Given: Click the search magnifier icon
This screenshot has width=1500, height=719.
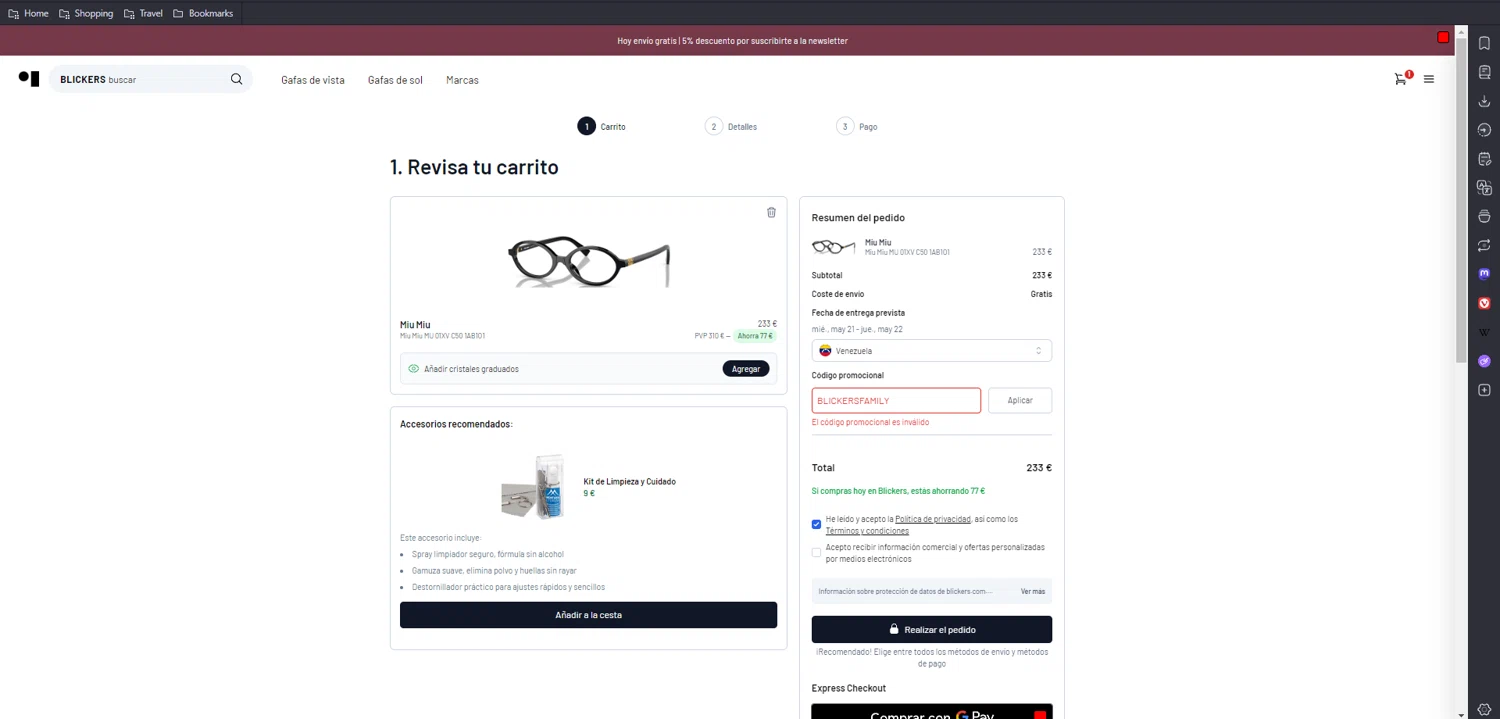Looking at the screenshot, I should pyautogui.click(x=237, y=79).
